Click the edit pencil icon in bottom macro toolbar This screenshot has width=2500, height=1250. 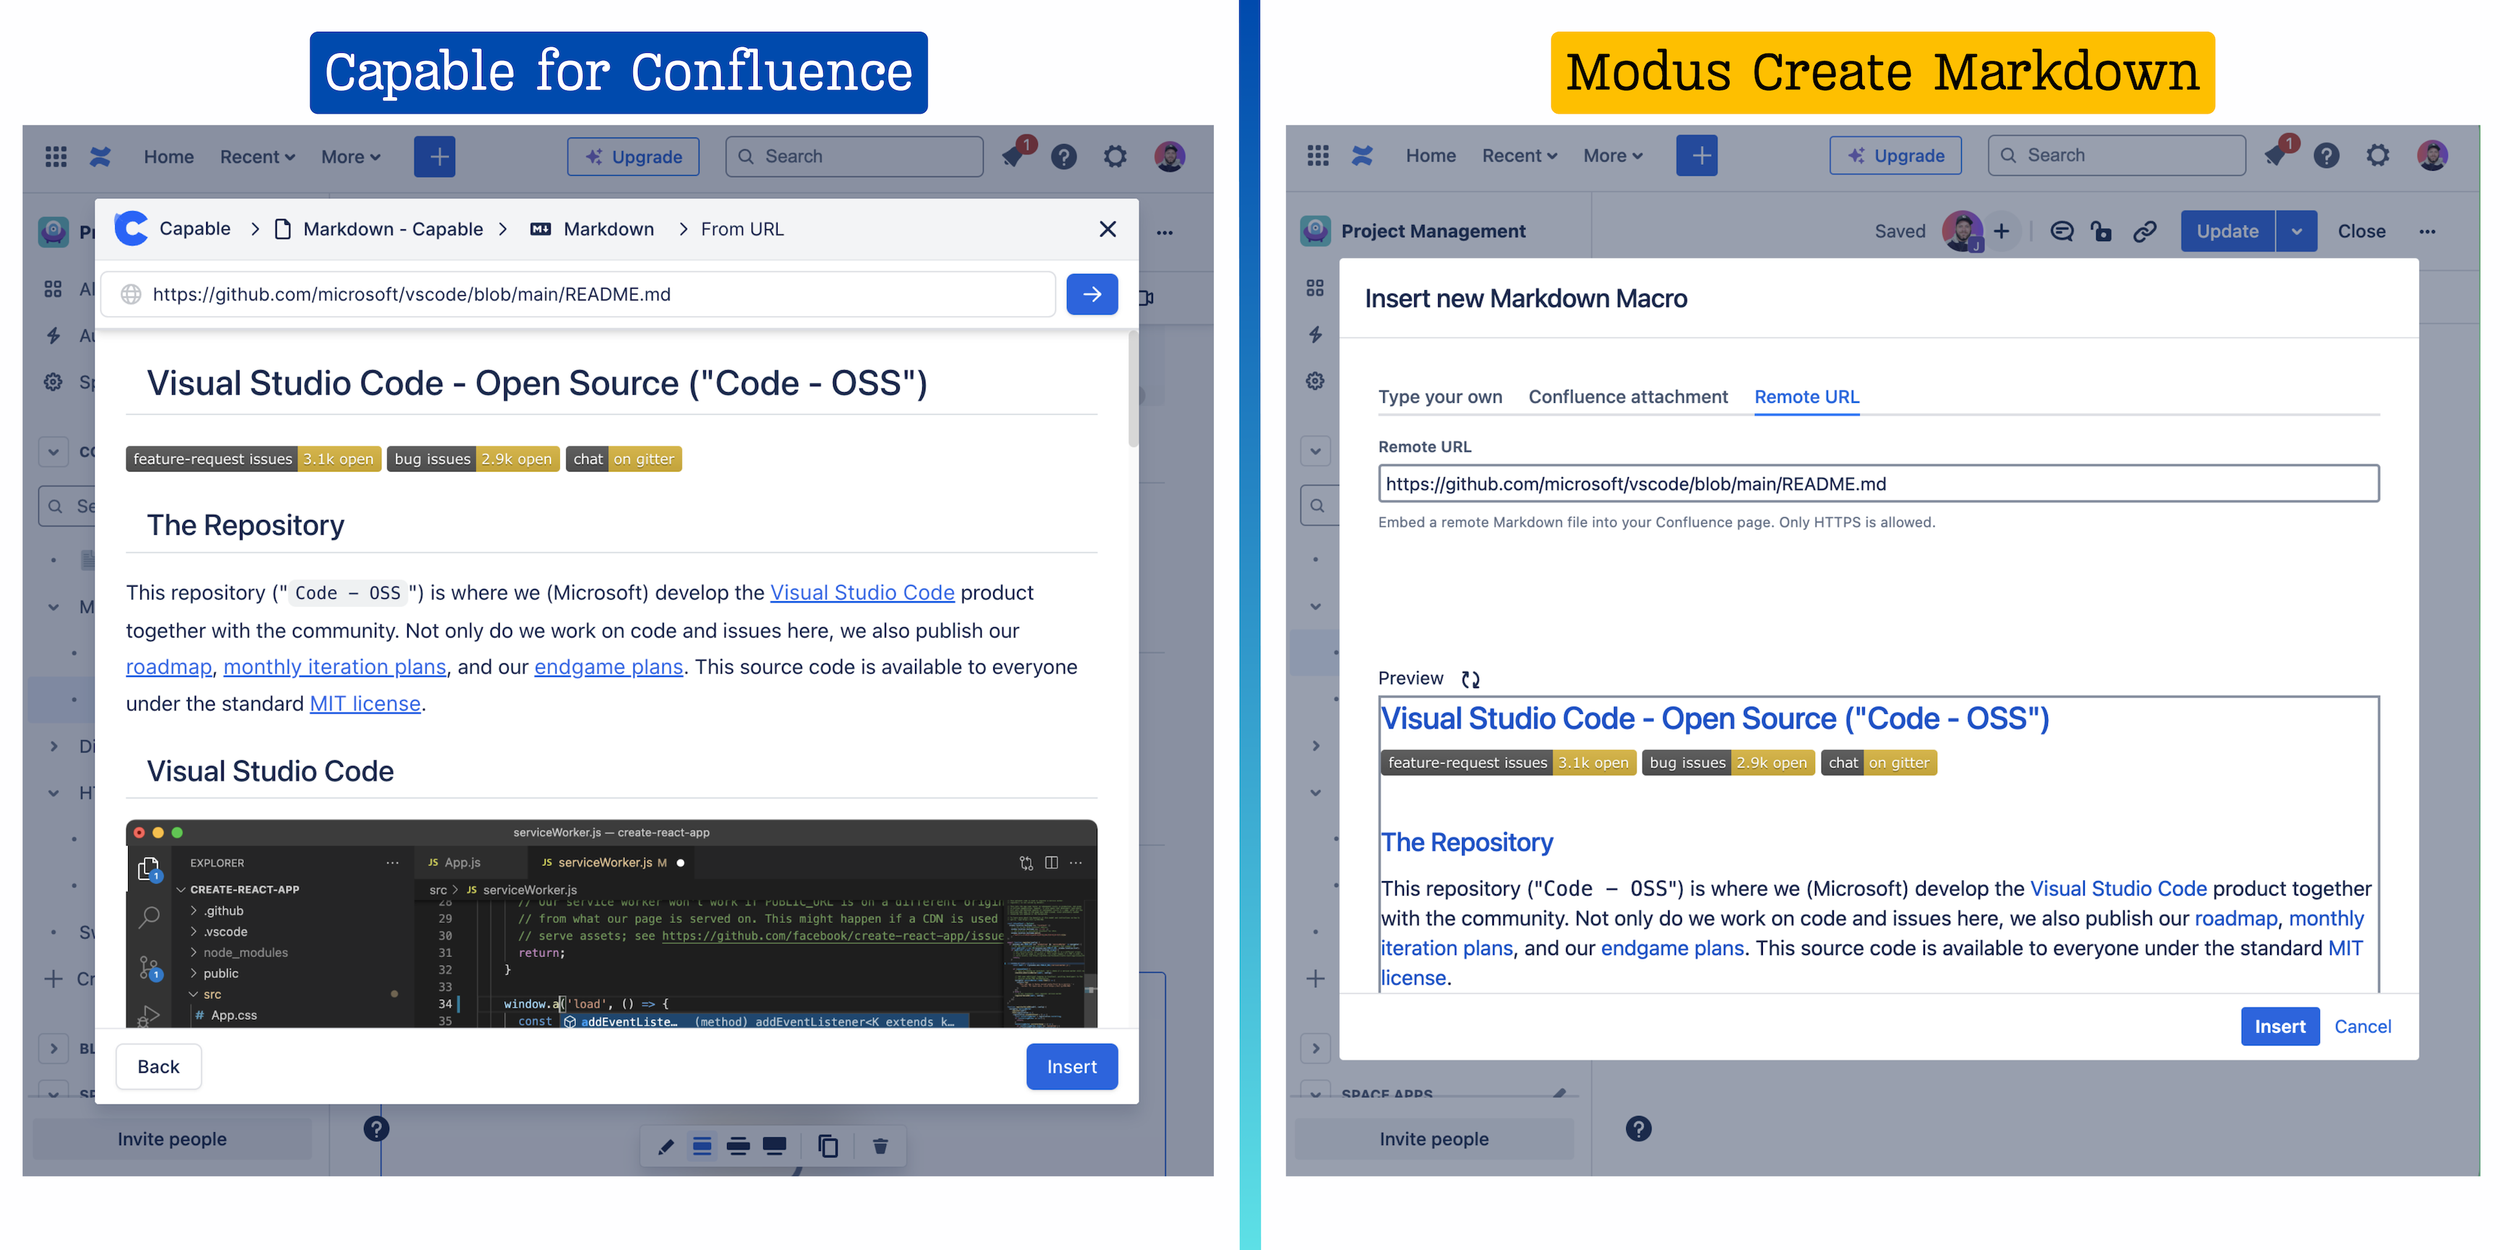point(666,1146)
